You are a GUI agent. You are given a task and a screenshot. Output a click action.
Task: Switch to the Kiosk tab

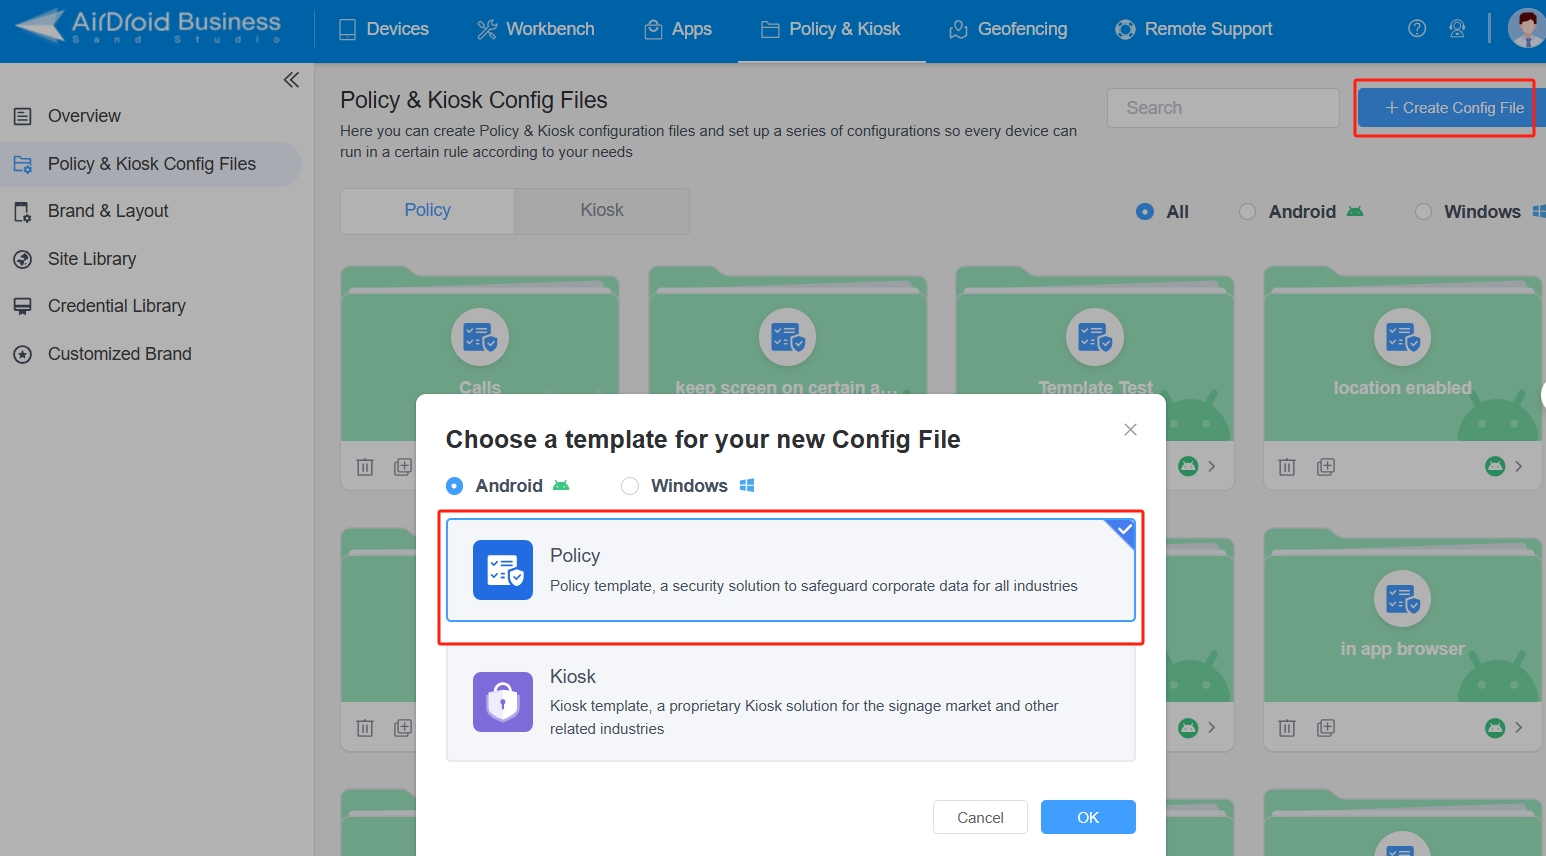602,211
